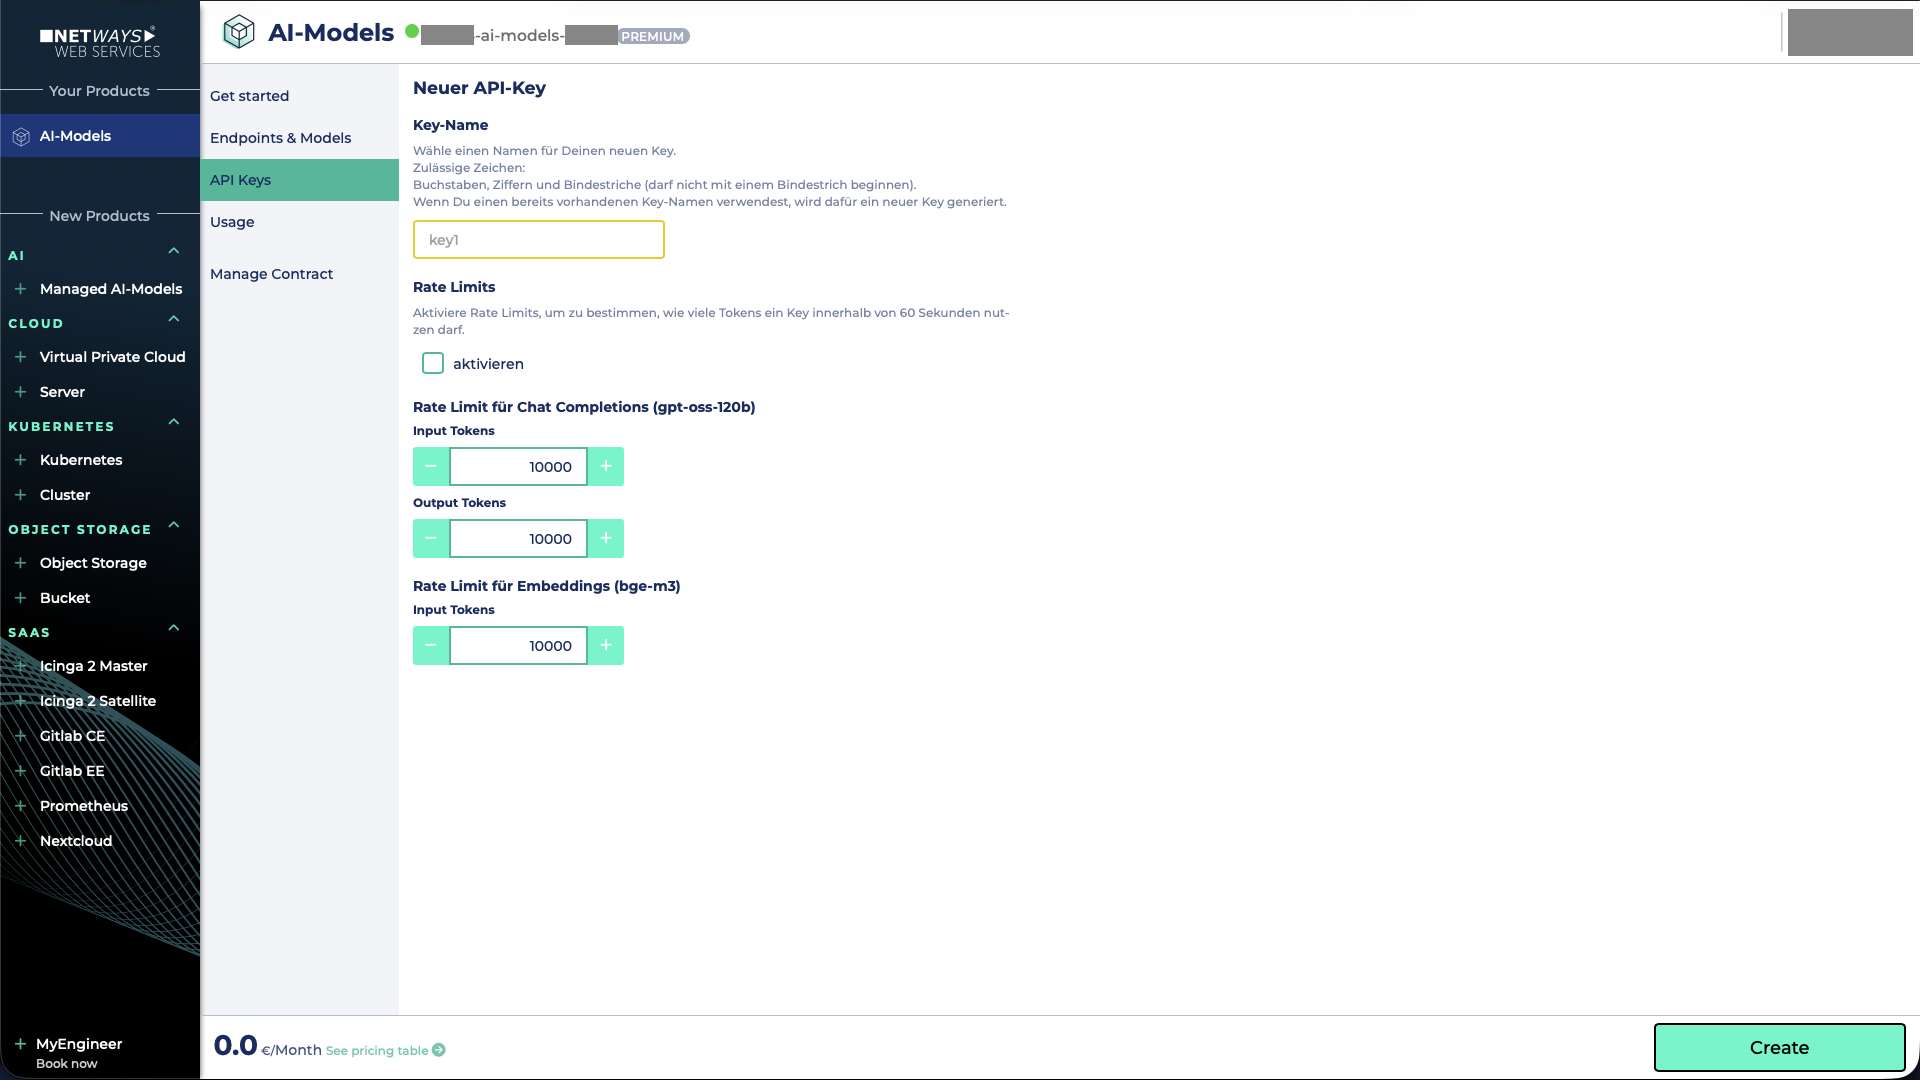Click the PREMIUM badge in the header
Screen dimensions: 1920x1080
click(x=653, y=36)
